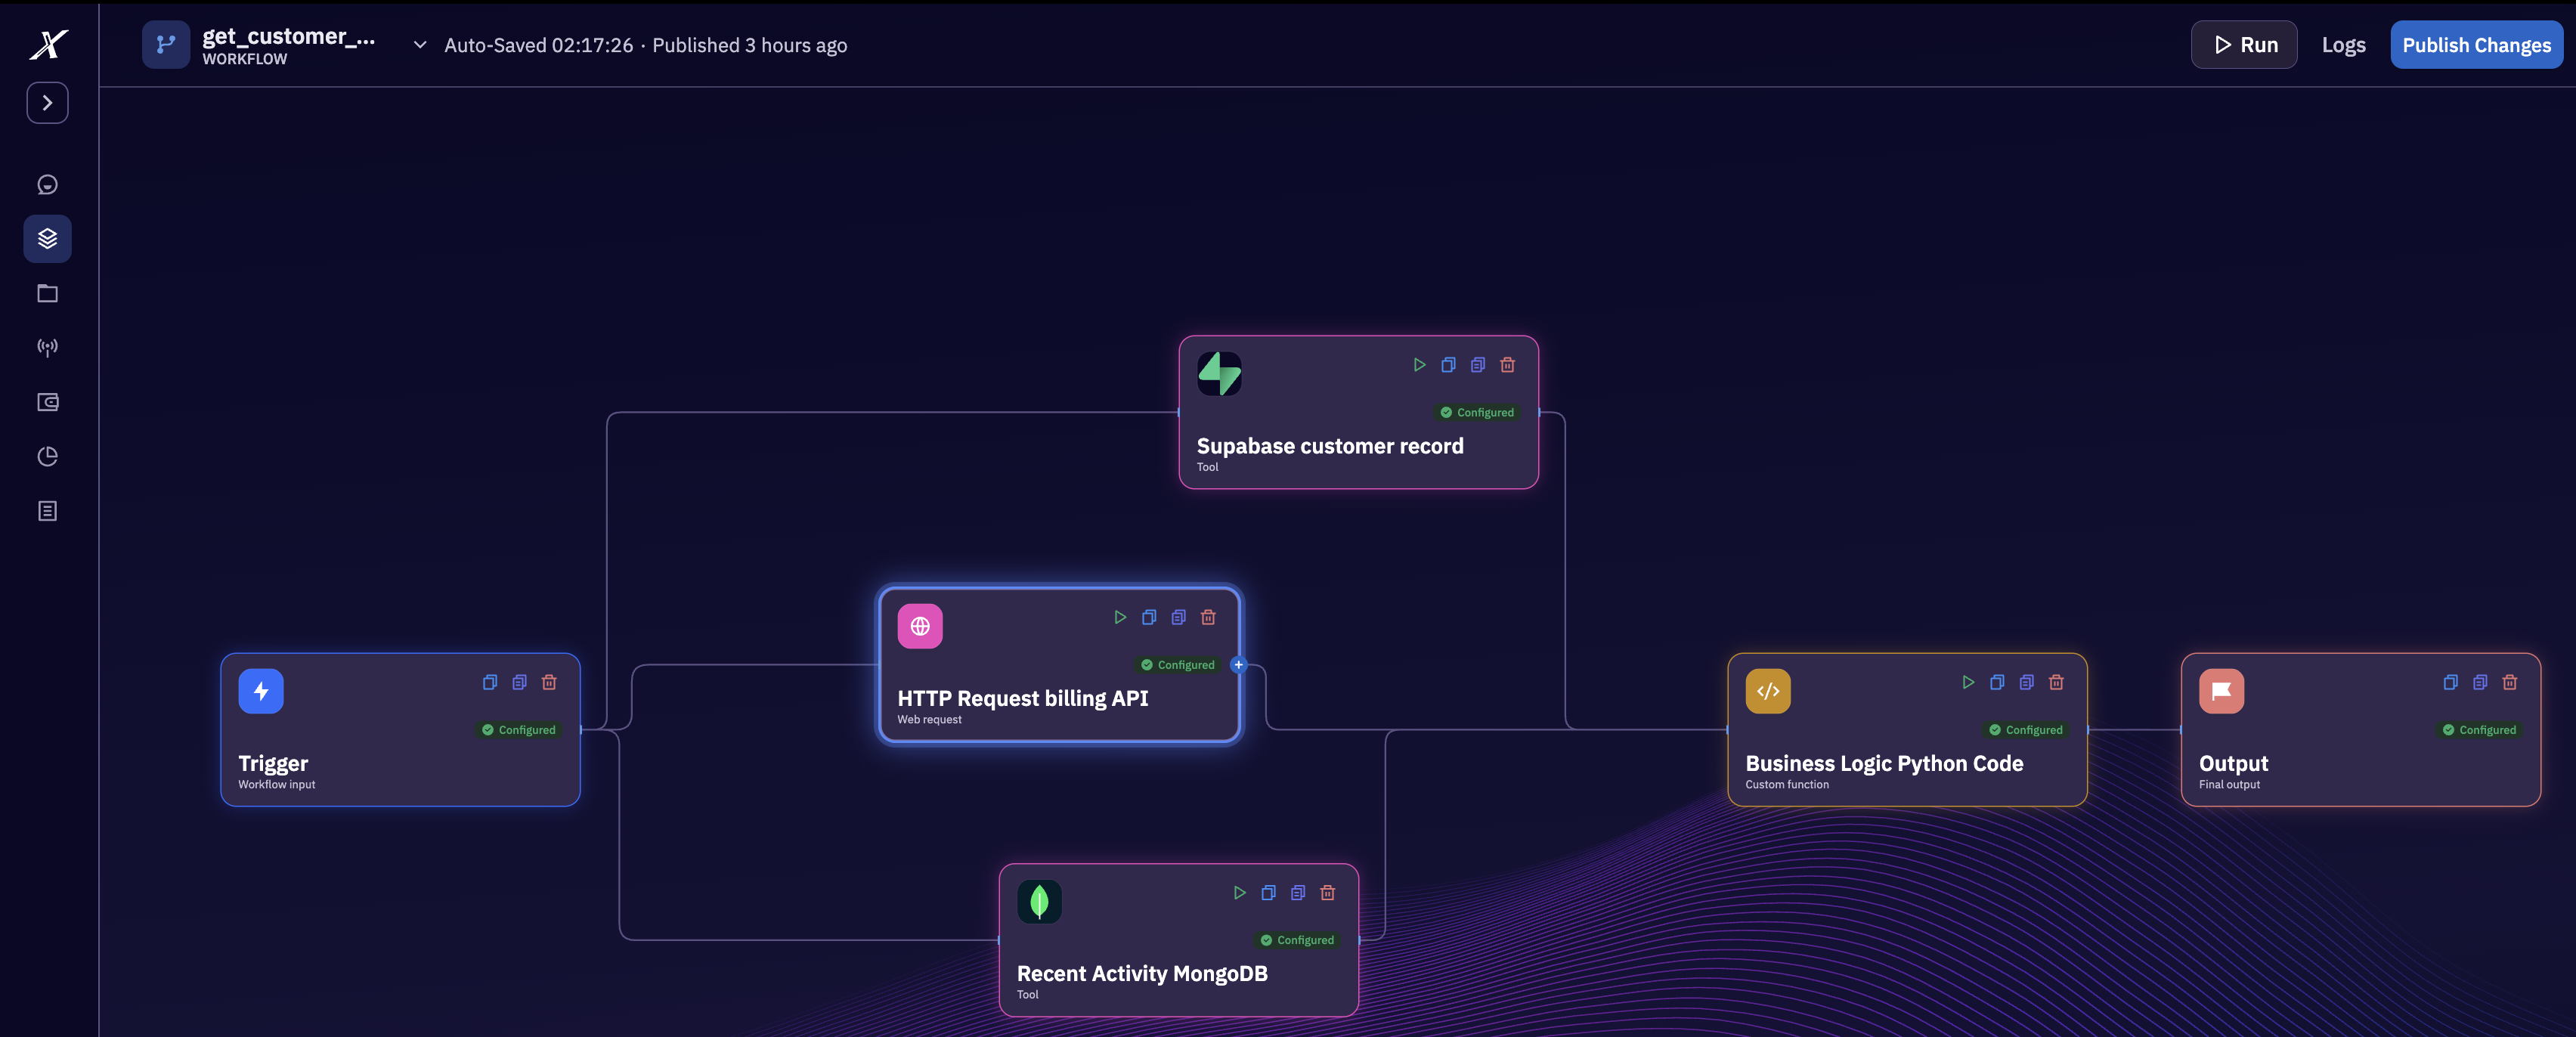Image resolution: width=2576 pixels, height=1037 pixels.
Task: Delete the Recent Activity MongoDB node
Action: pos(1327,892)
